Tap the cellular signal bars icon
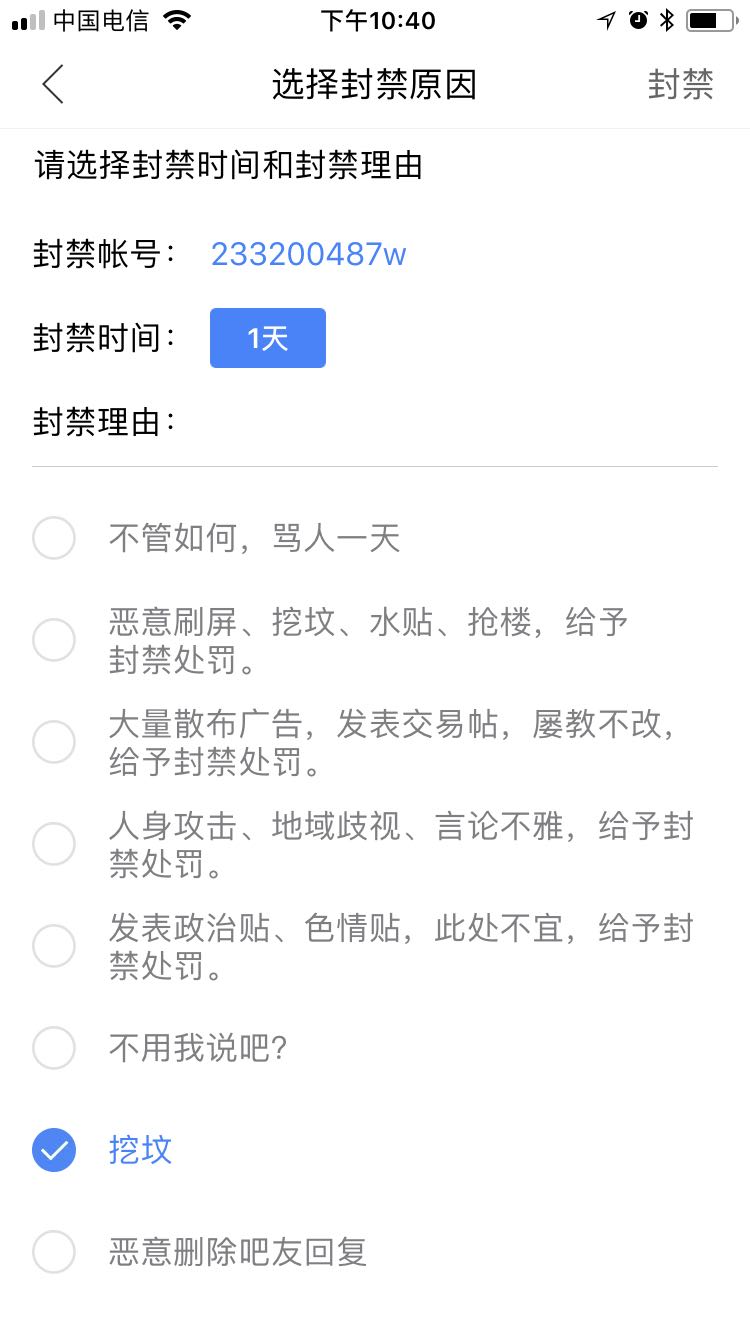750x1334 pixels. coord(28,21)
